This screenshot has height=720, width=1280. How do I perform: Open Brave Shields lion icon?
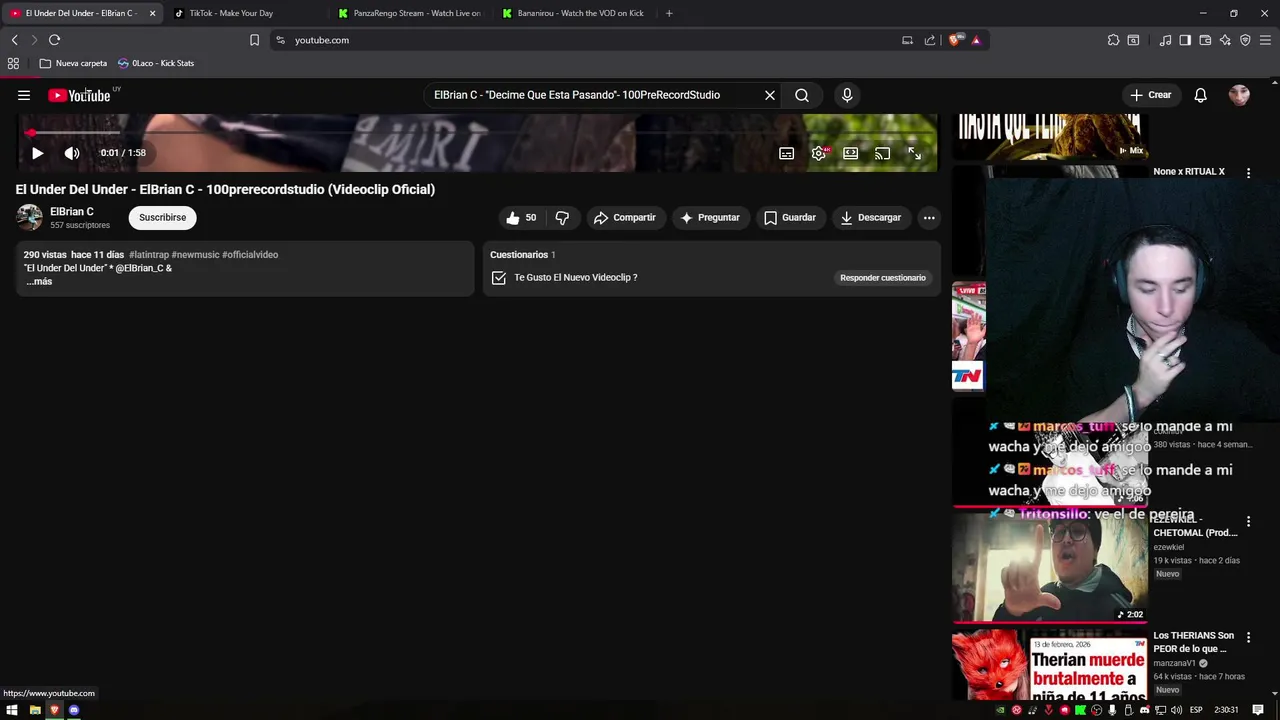(x=954, y=40)
